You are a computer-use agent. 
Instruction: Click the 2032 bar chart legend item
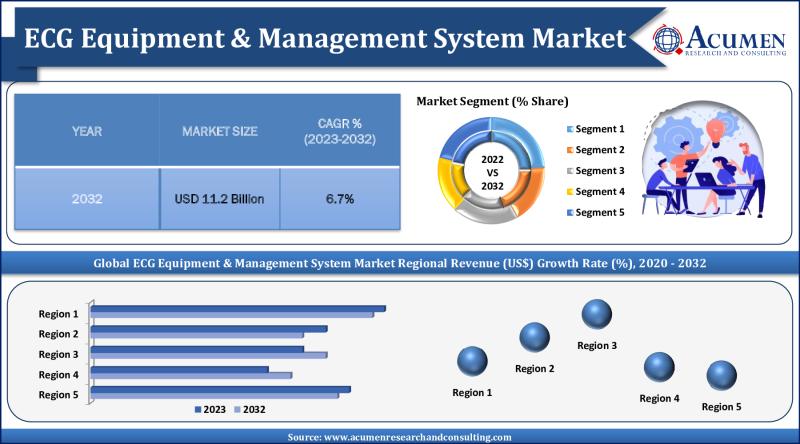click(x=248, y=410)
